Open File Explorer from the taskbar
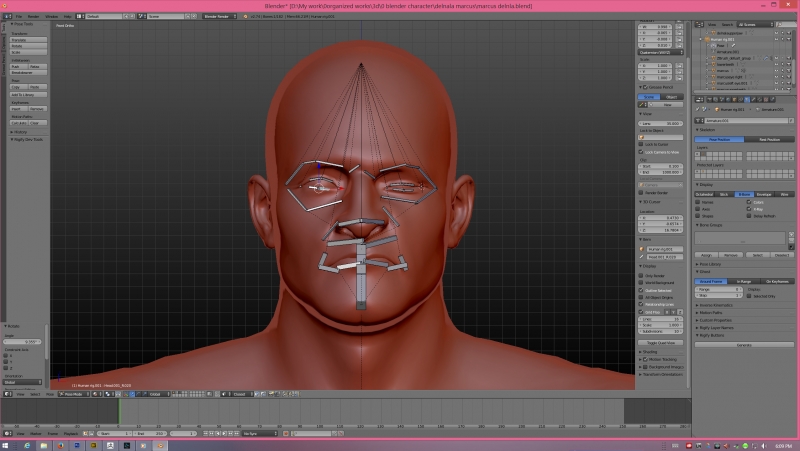 [x=43, y=445]
